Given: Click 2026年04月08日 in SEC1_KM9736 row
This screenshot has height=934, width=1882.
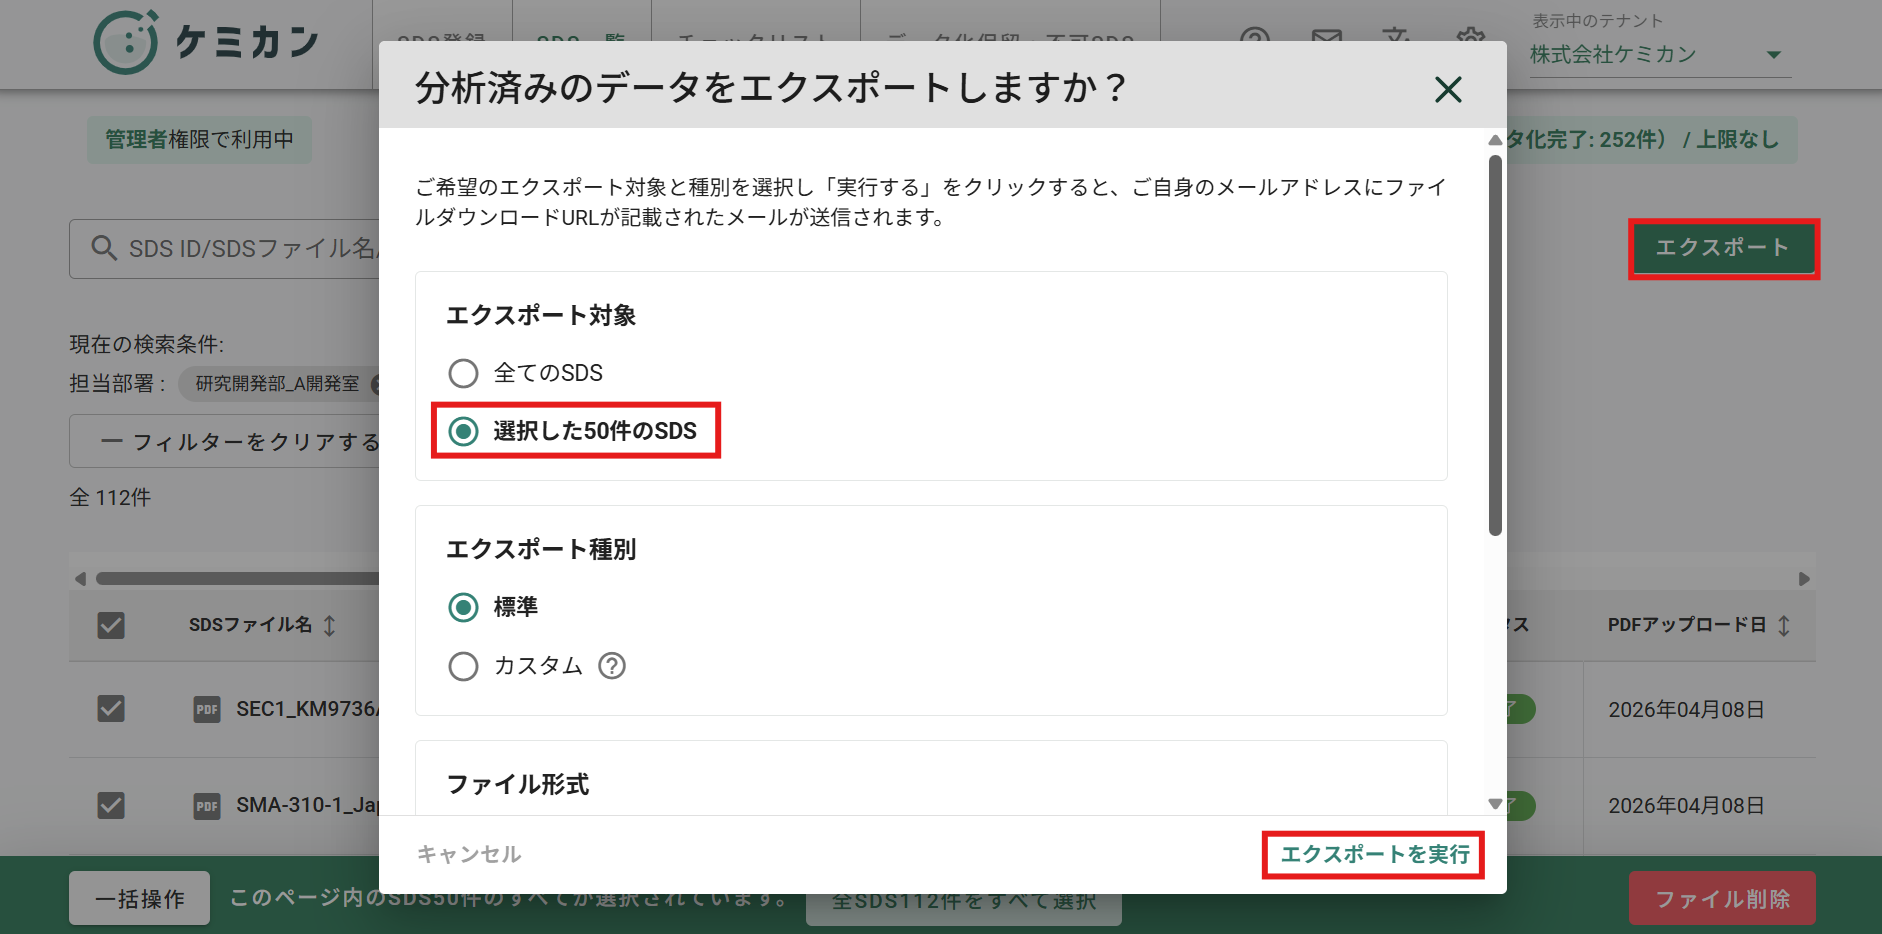Looking at the screenshot, I should pyautogui.click(x=1686, y=710).
